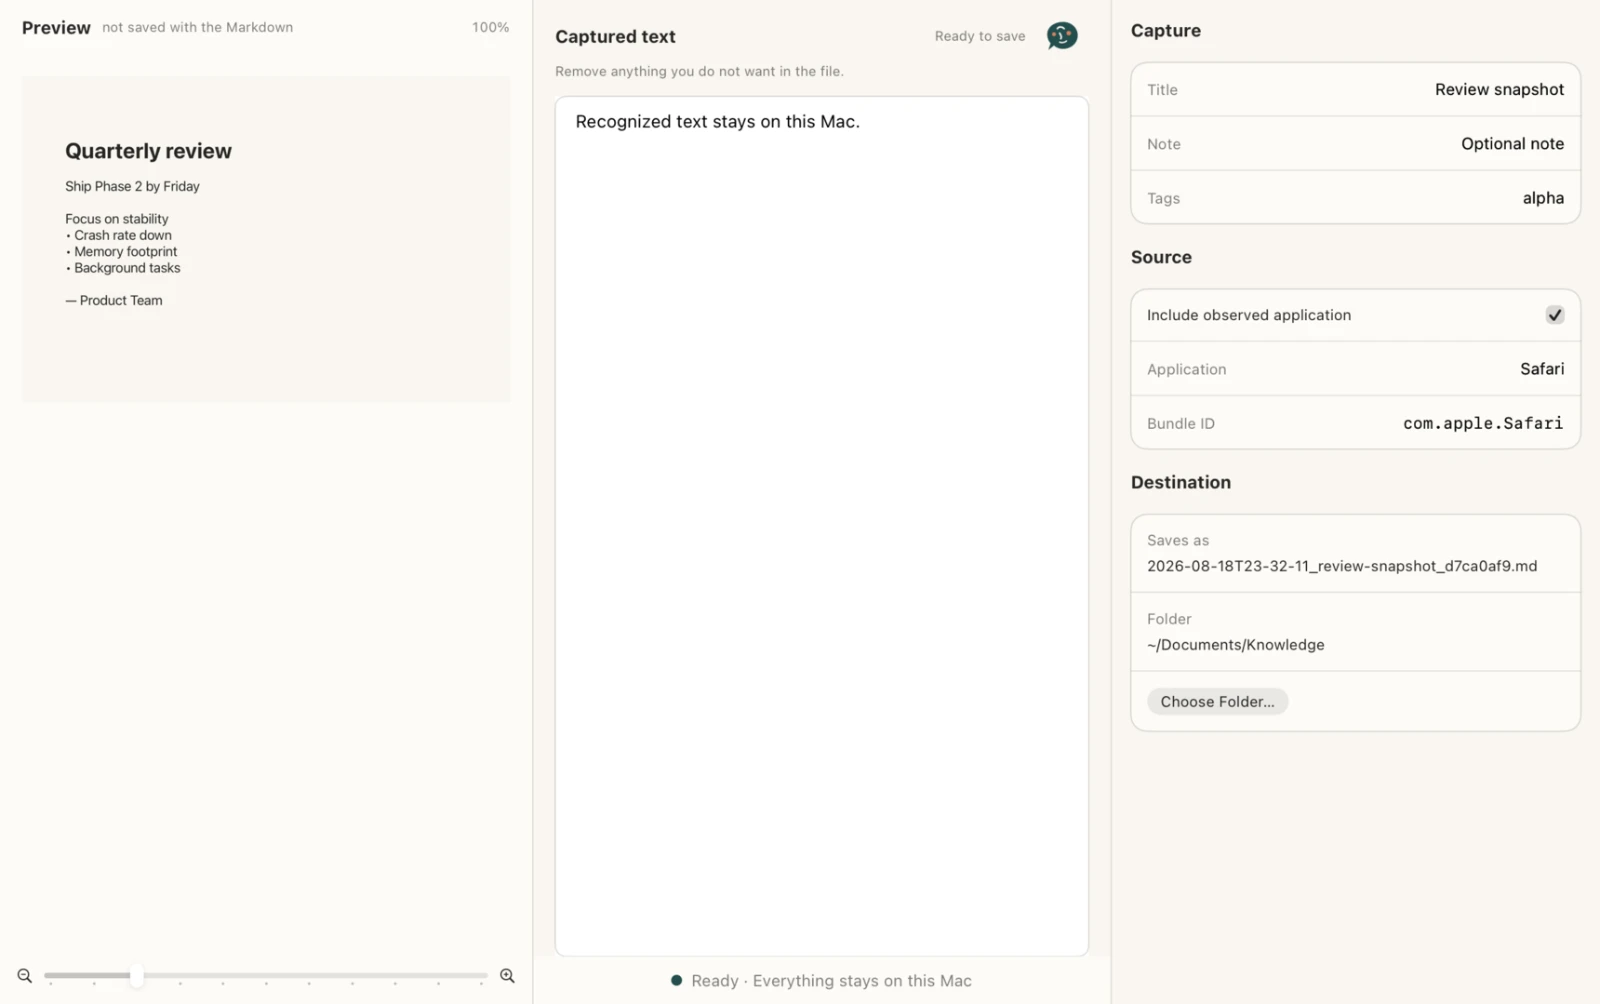Click the Note field showing Optional note
This screenshot has height=1004, width=1600.
(x=1355, y=144)
